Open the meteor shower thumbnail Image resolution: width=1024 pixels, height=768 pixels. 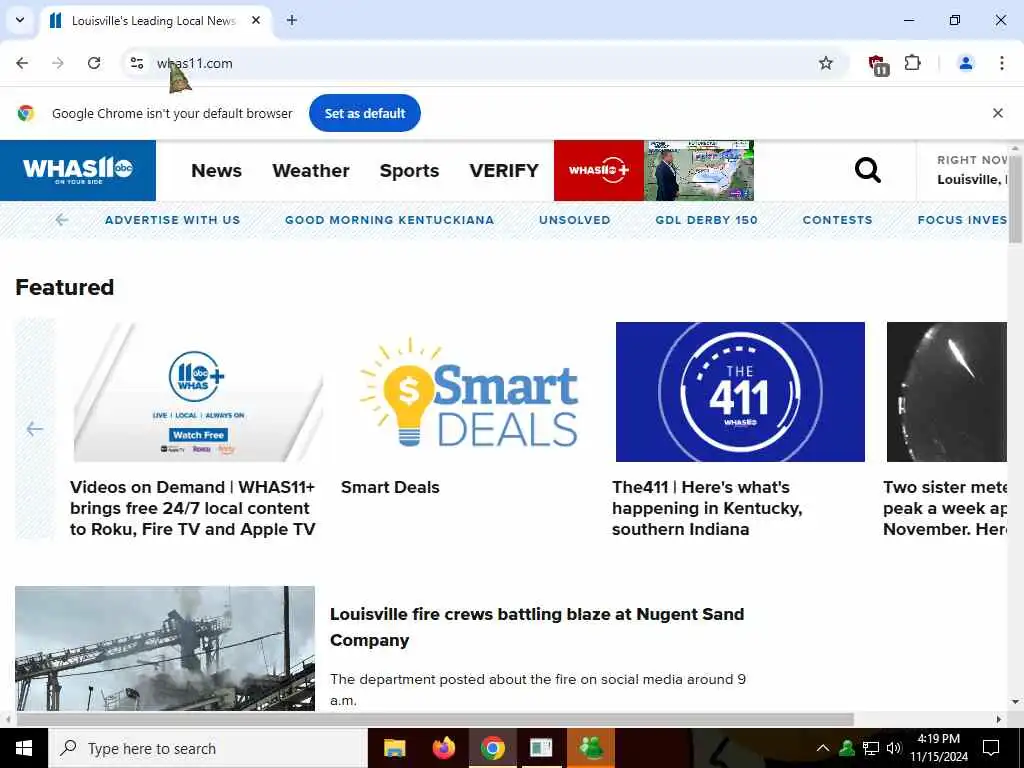[946, 392]
